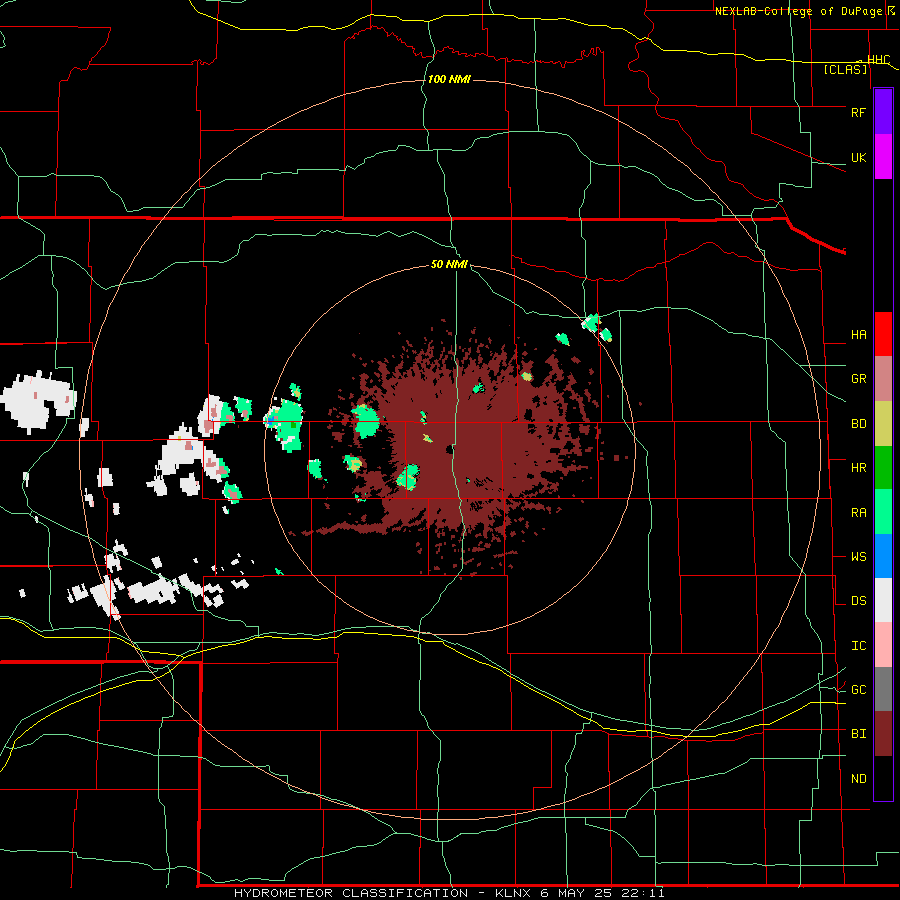Viewport: 900px width, 900px height.
Task: Click the "[CLAS]" legend units label
Action: click(x=845, y=70)
